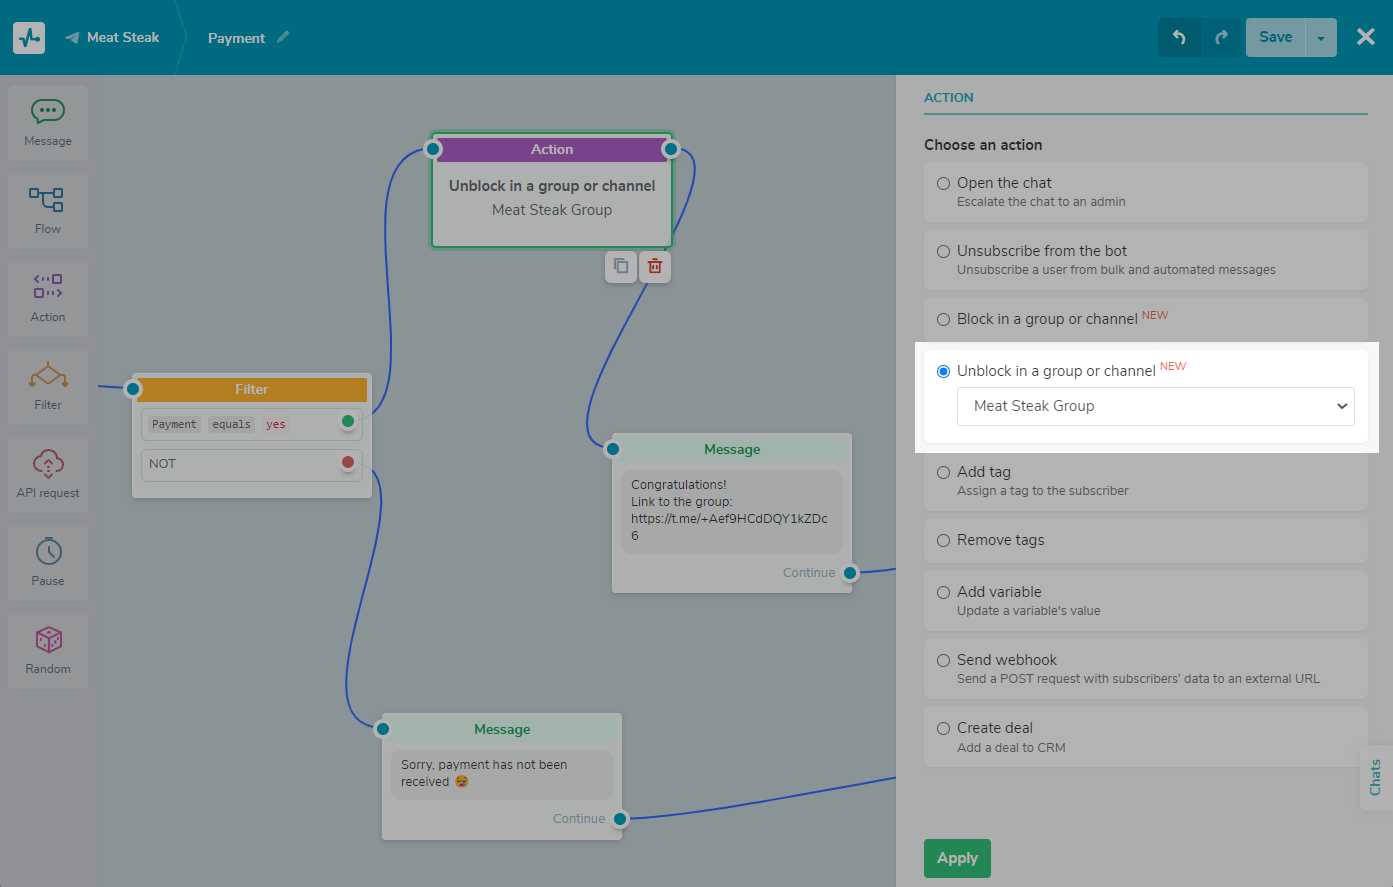Select the Message block icon in sidebar

(48, 122)
